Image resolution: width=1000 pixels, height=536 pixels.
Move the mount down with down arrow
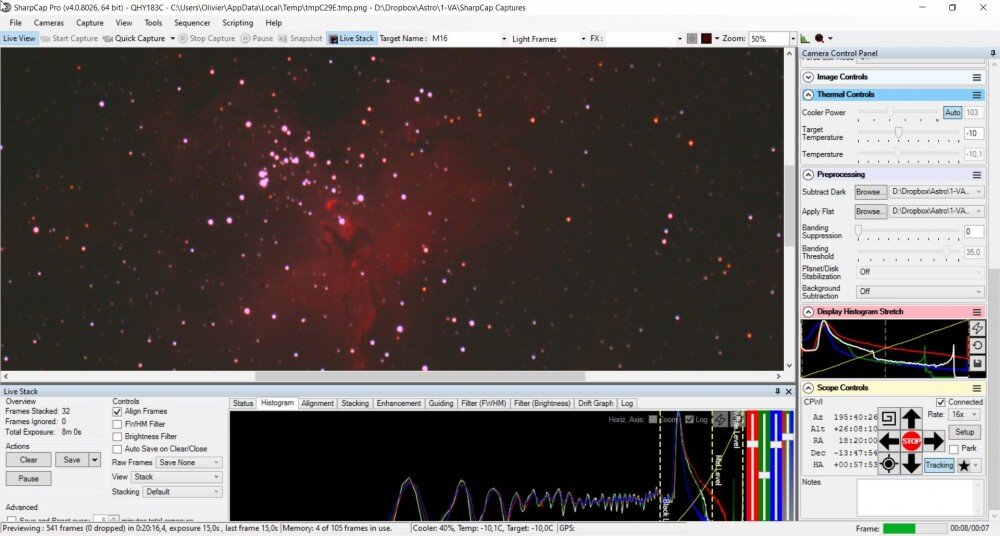tap(911, 464)
